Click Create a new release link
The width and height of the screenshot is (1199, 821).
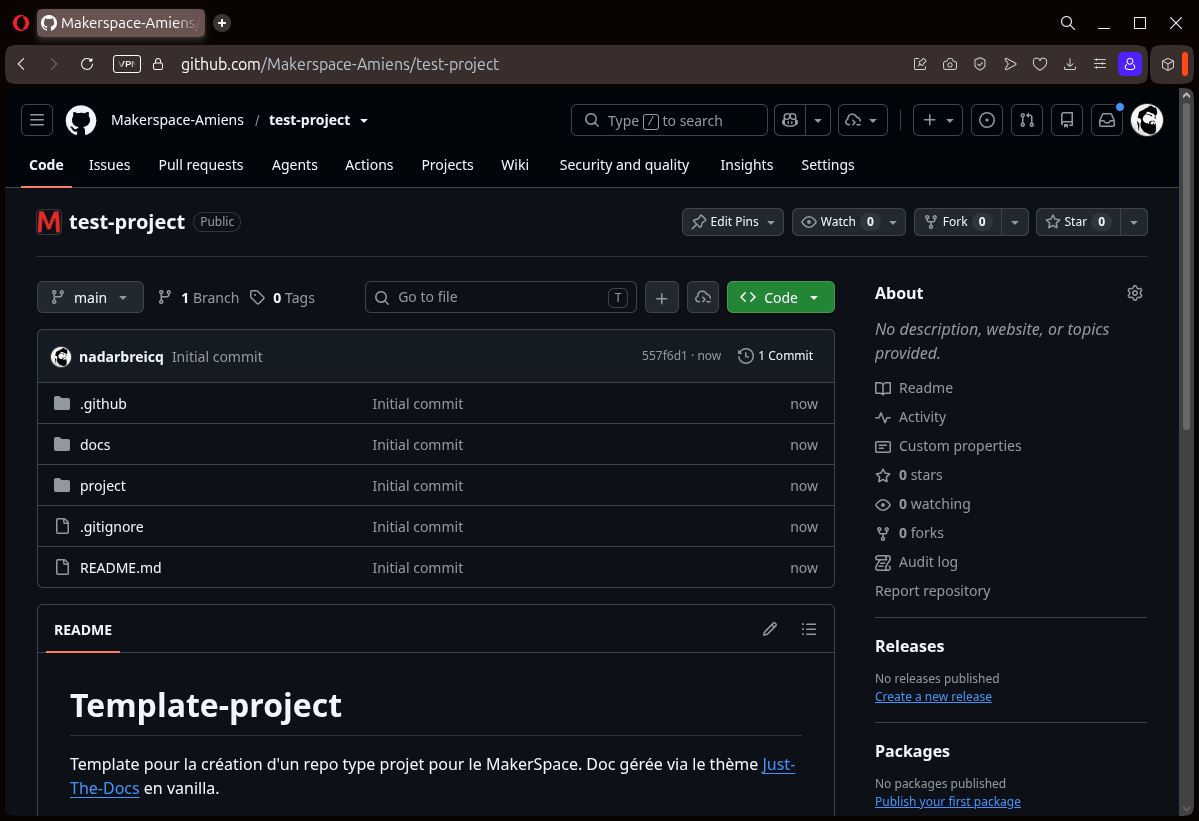[933, 696]
